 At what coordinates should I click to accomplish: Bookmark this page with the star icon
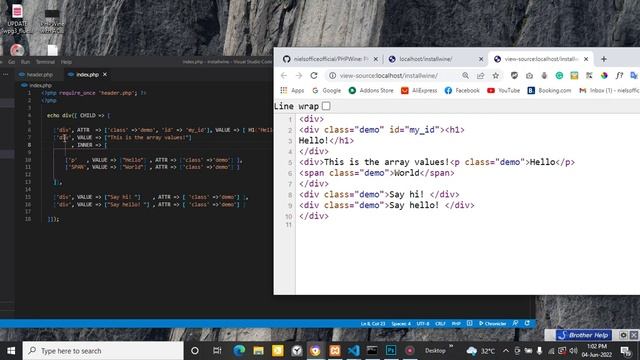(496, 76)
